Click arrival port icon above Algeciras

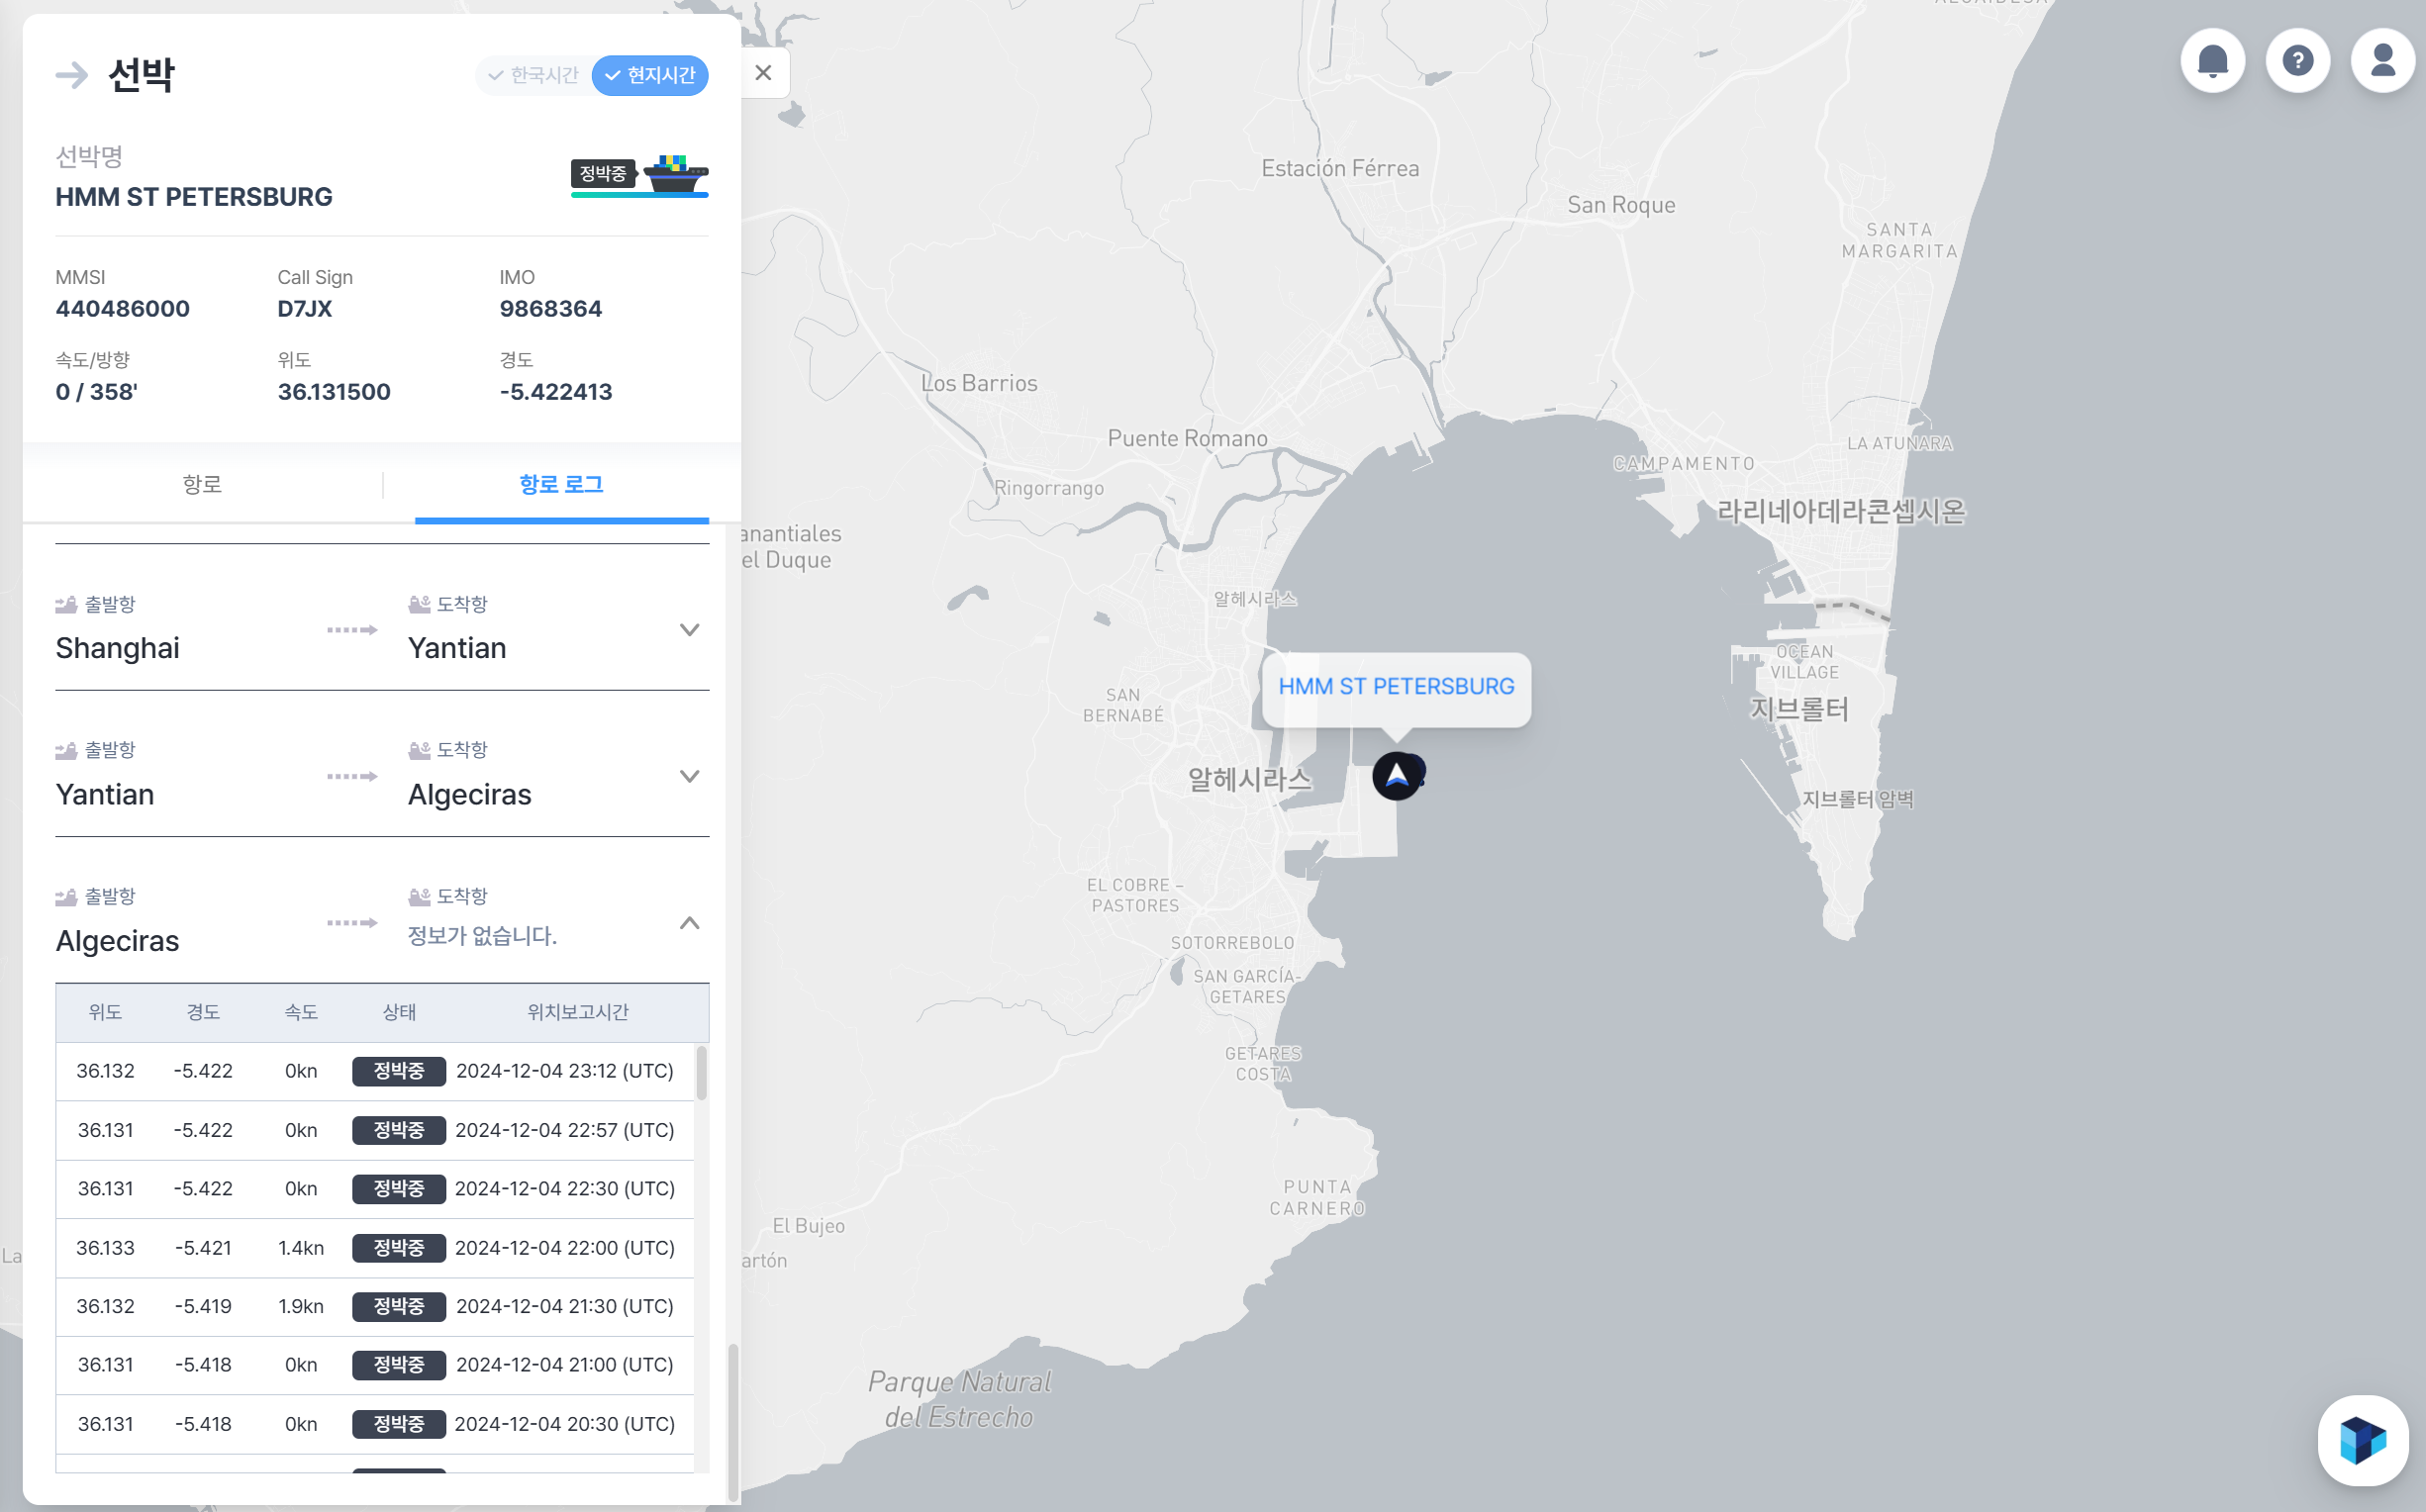pyautogui.click(x=419, y=750)
